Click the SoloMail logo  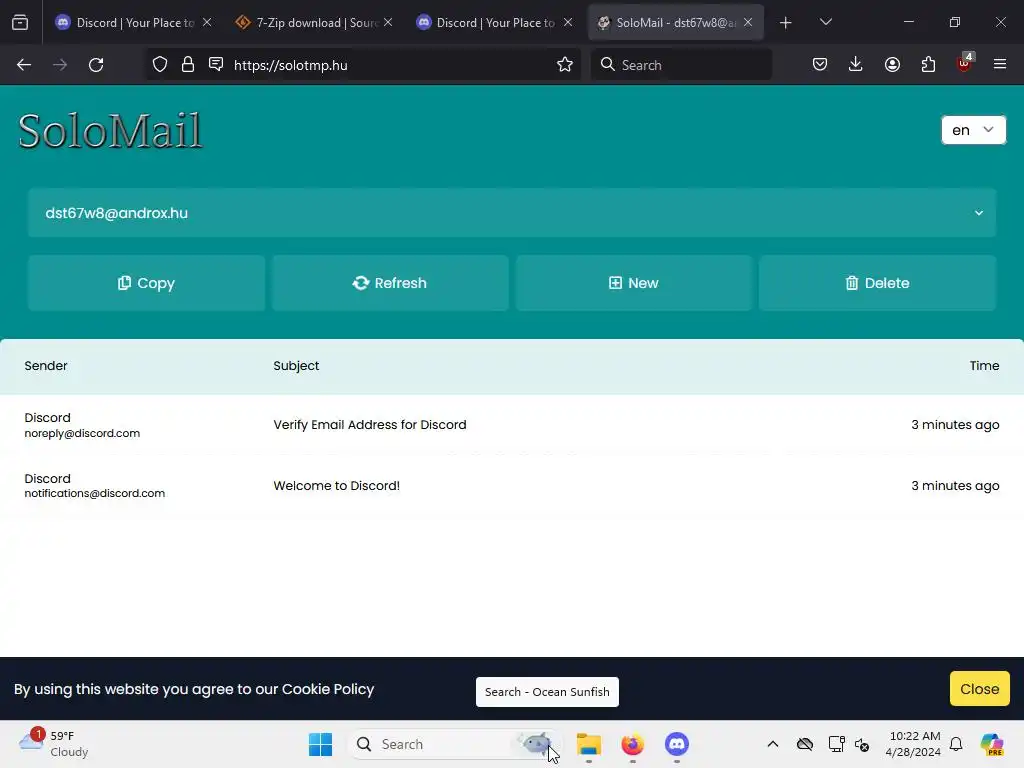pyautogui.click(x=110, y=130)
